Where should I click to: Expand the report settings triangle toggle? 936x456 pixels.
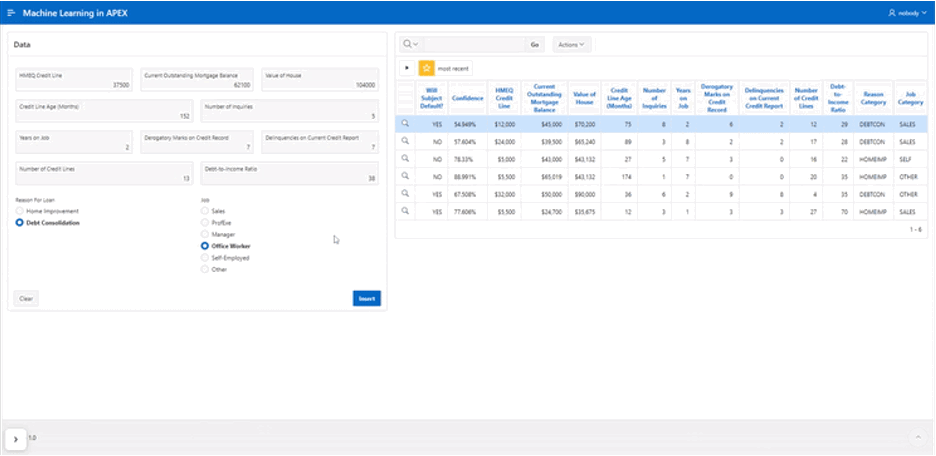(406, 68)
